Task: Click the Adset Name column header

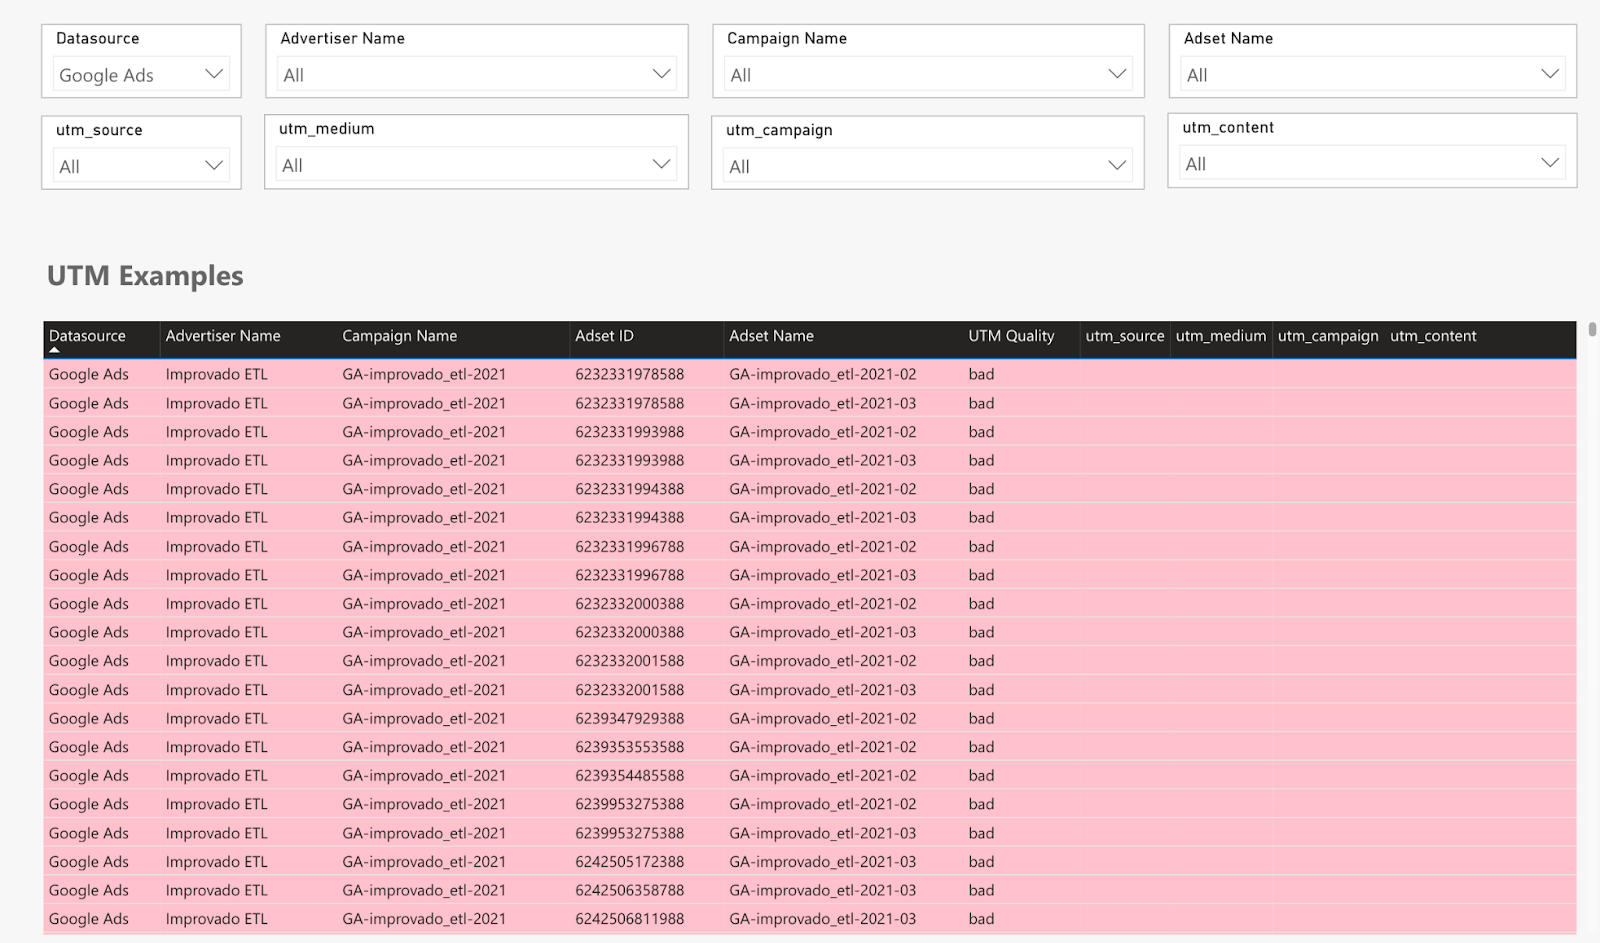Action: [x=771, y=336]
